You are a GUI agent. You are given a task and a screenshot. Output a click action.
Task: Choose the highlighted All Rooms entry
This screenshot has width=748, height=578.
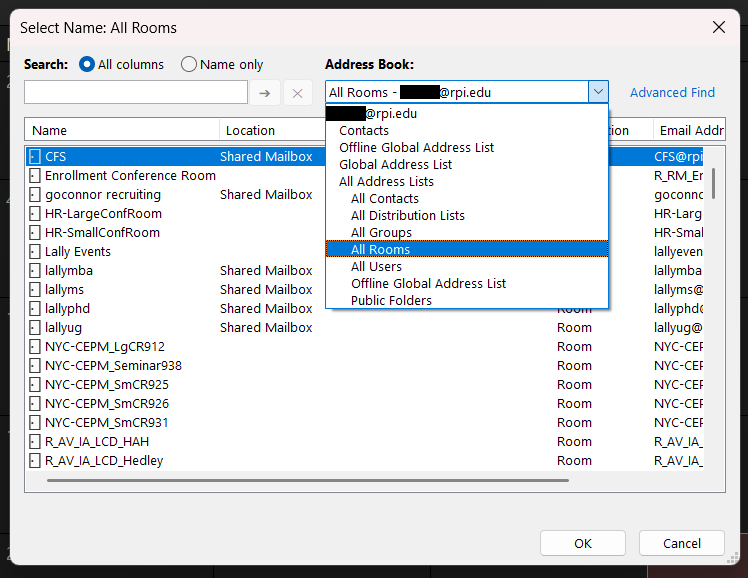click(467, 249)
